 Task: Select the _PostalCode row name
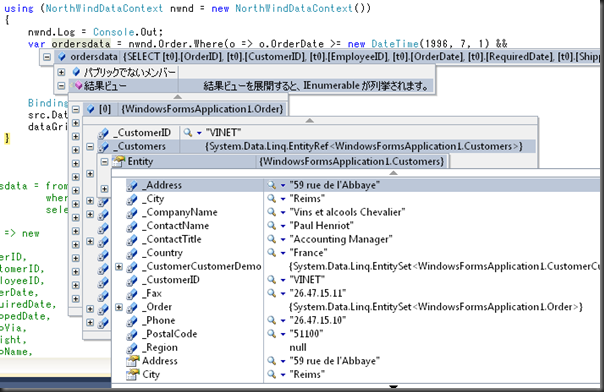pyautogui.click(x=170, y=334)
